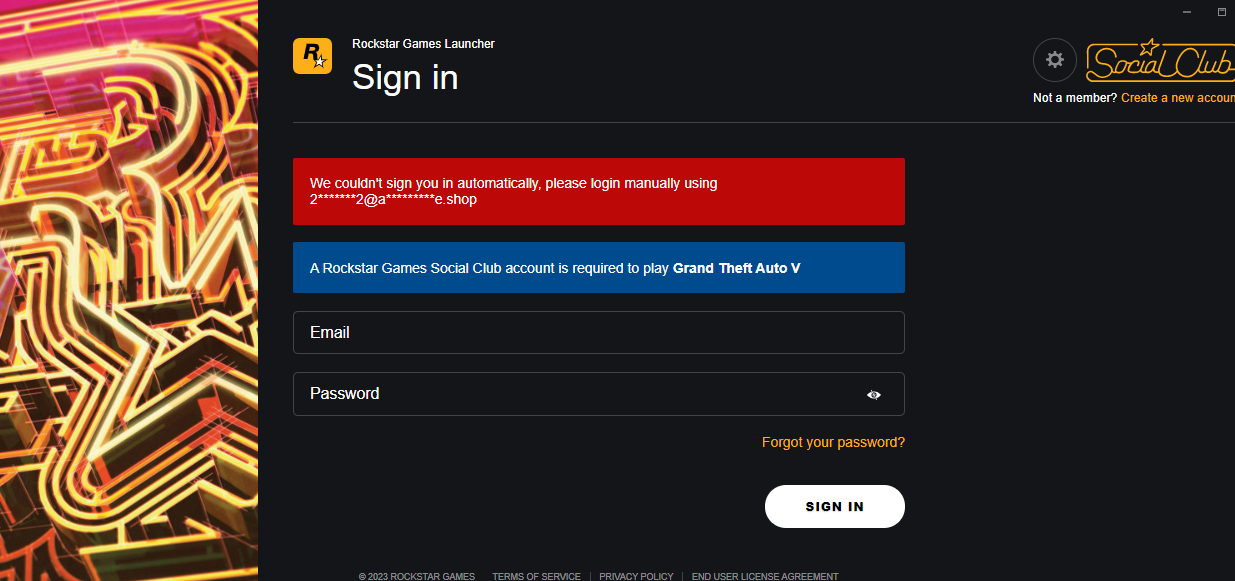Open the End User License Agreement
Image resolution: width=1235 pixels, height=581 pixels.
(765, 576)
